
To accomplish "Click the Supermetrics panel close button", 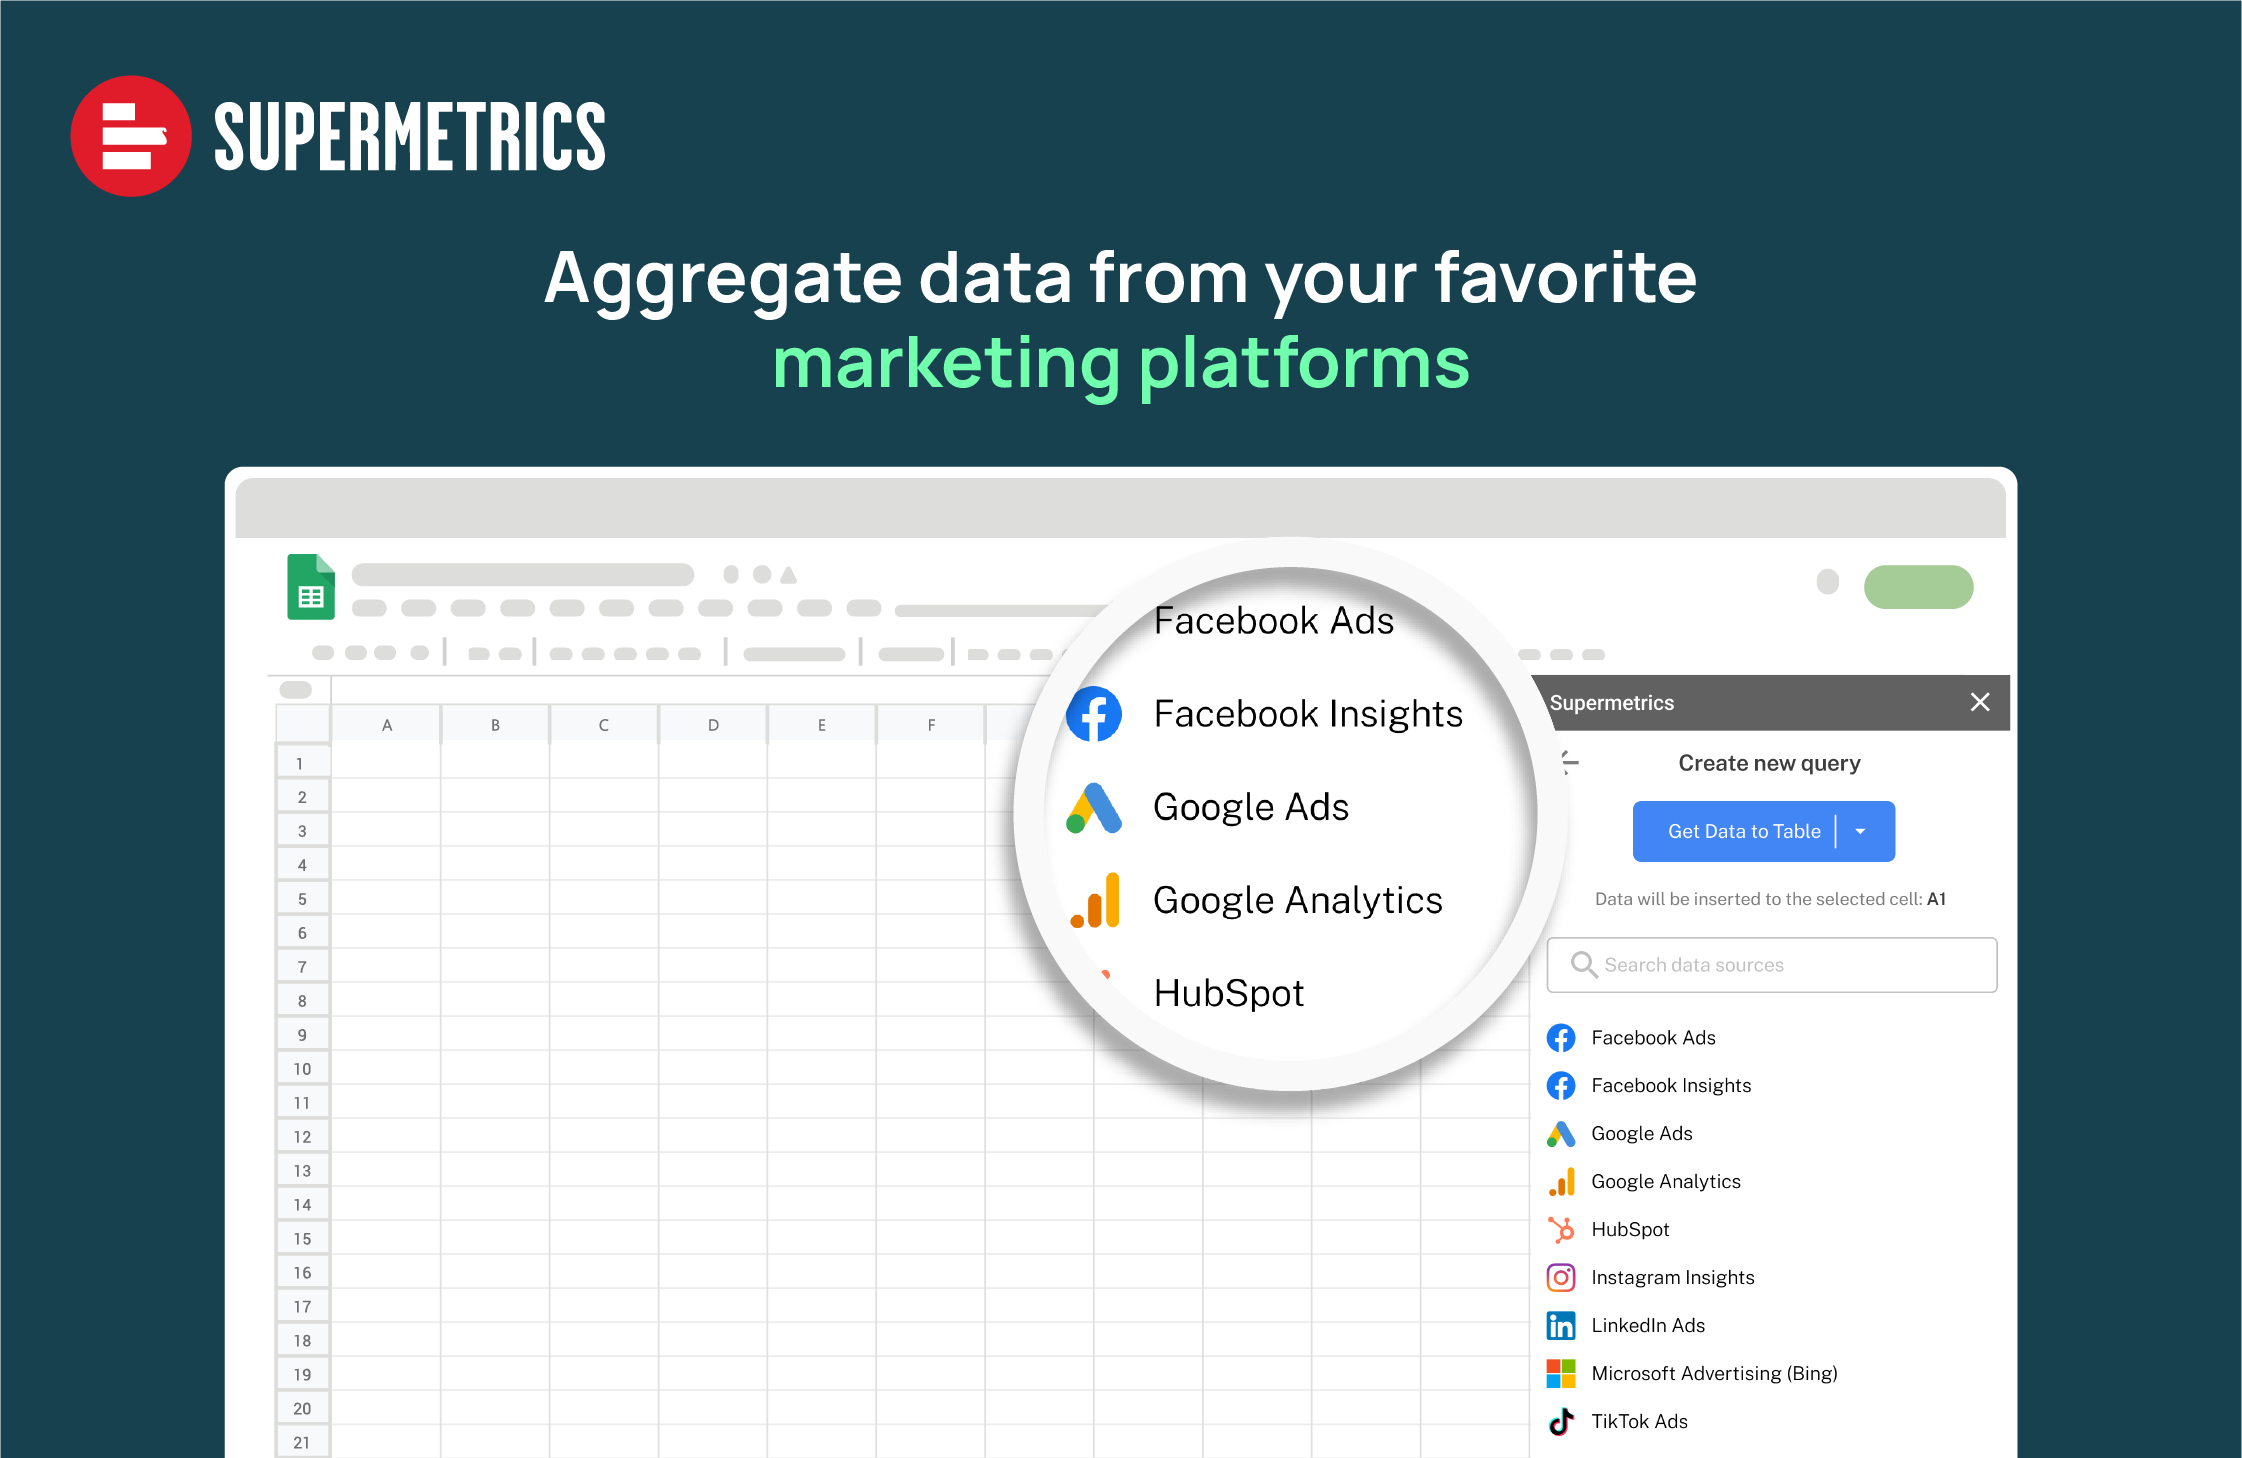I will [1981, 701].
